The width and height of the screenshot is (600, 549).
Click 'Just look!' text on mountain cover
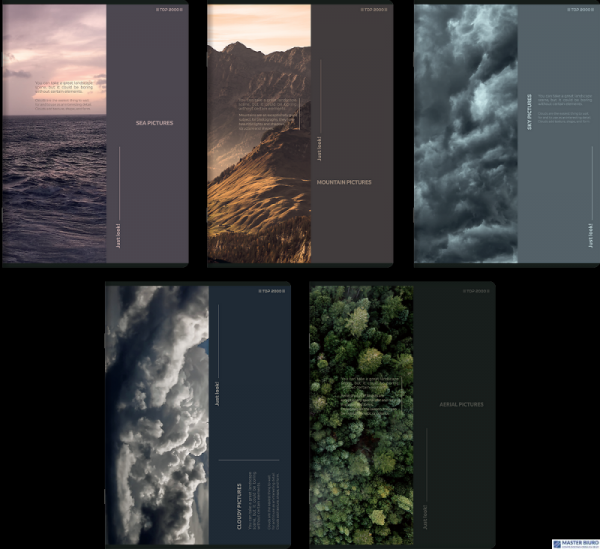pos(319,149)
